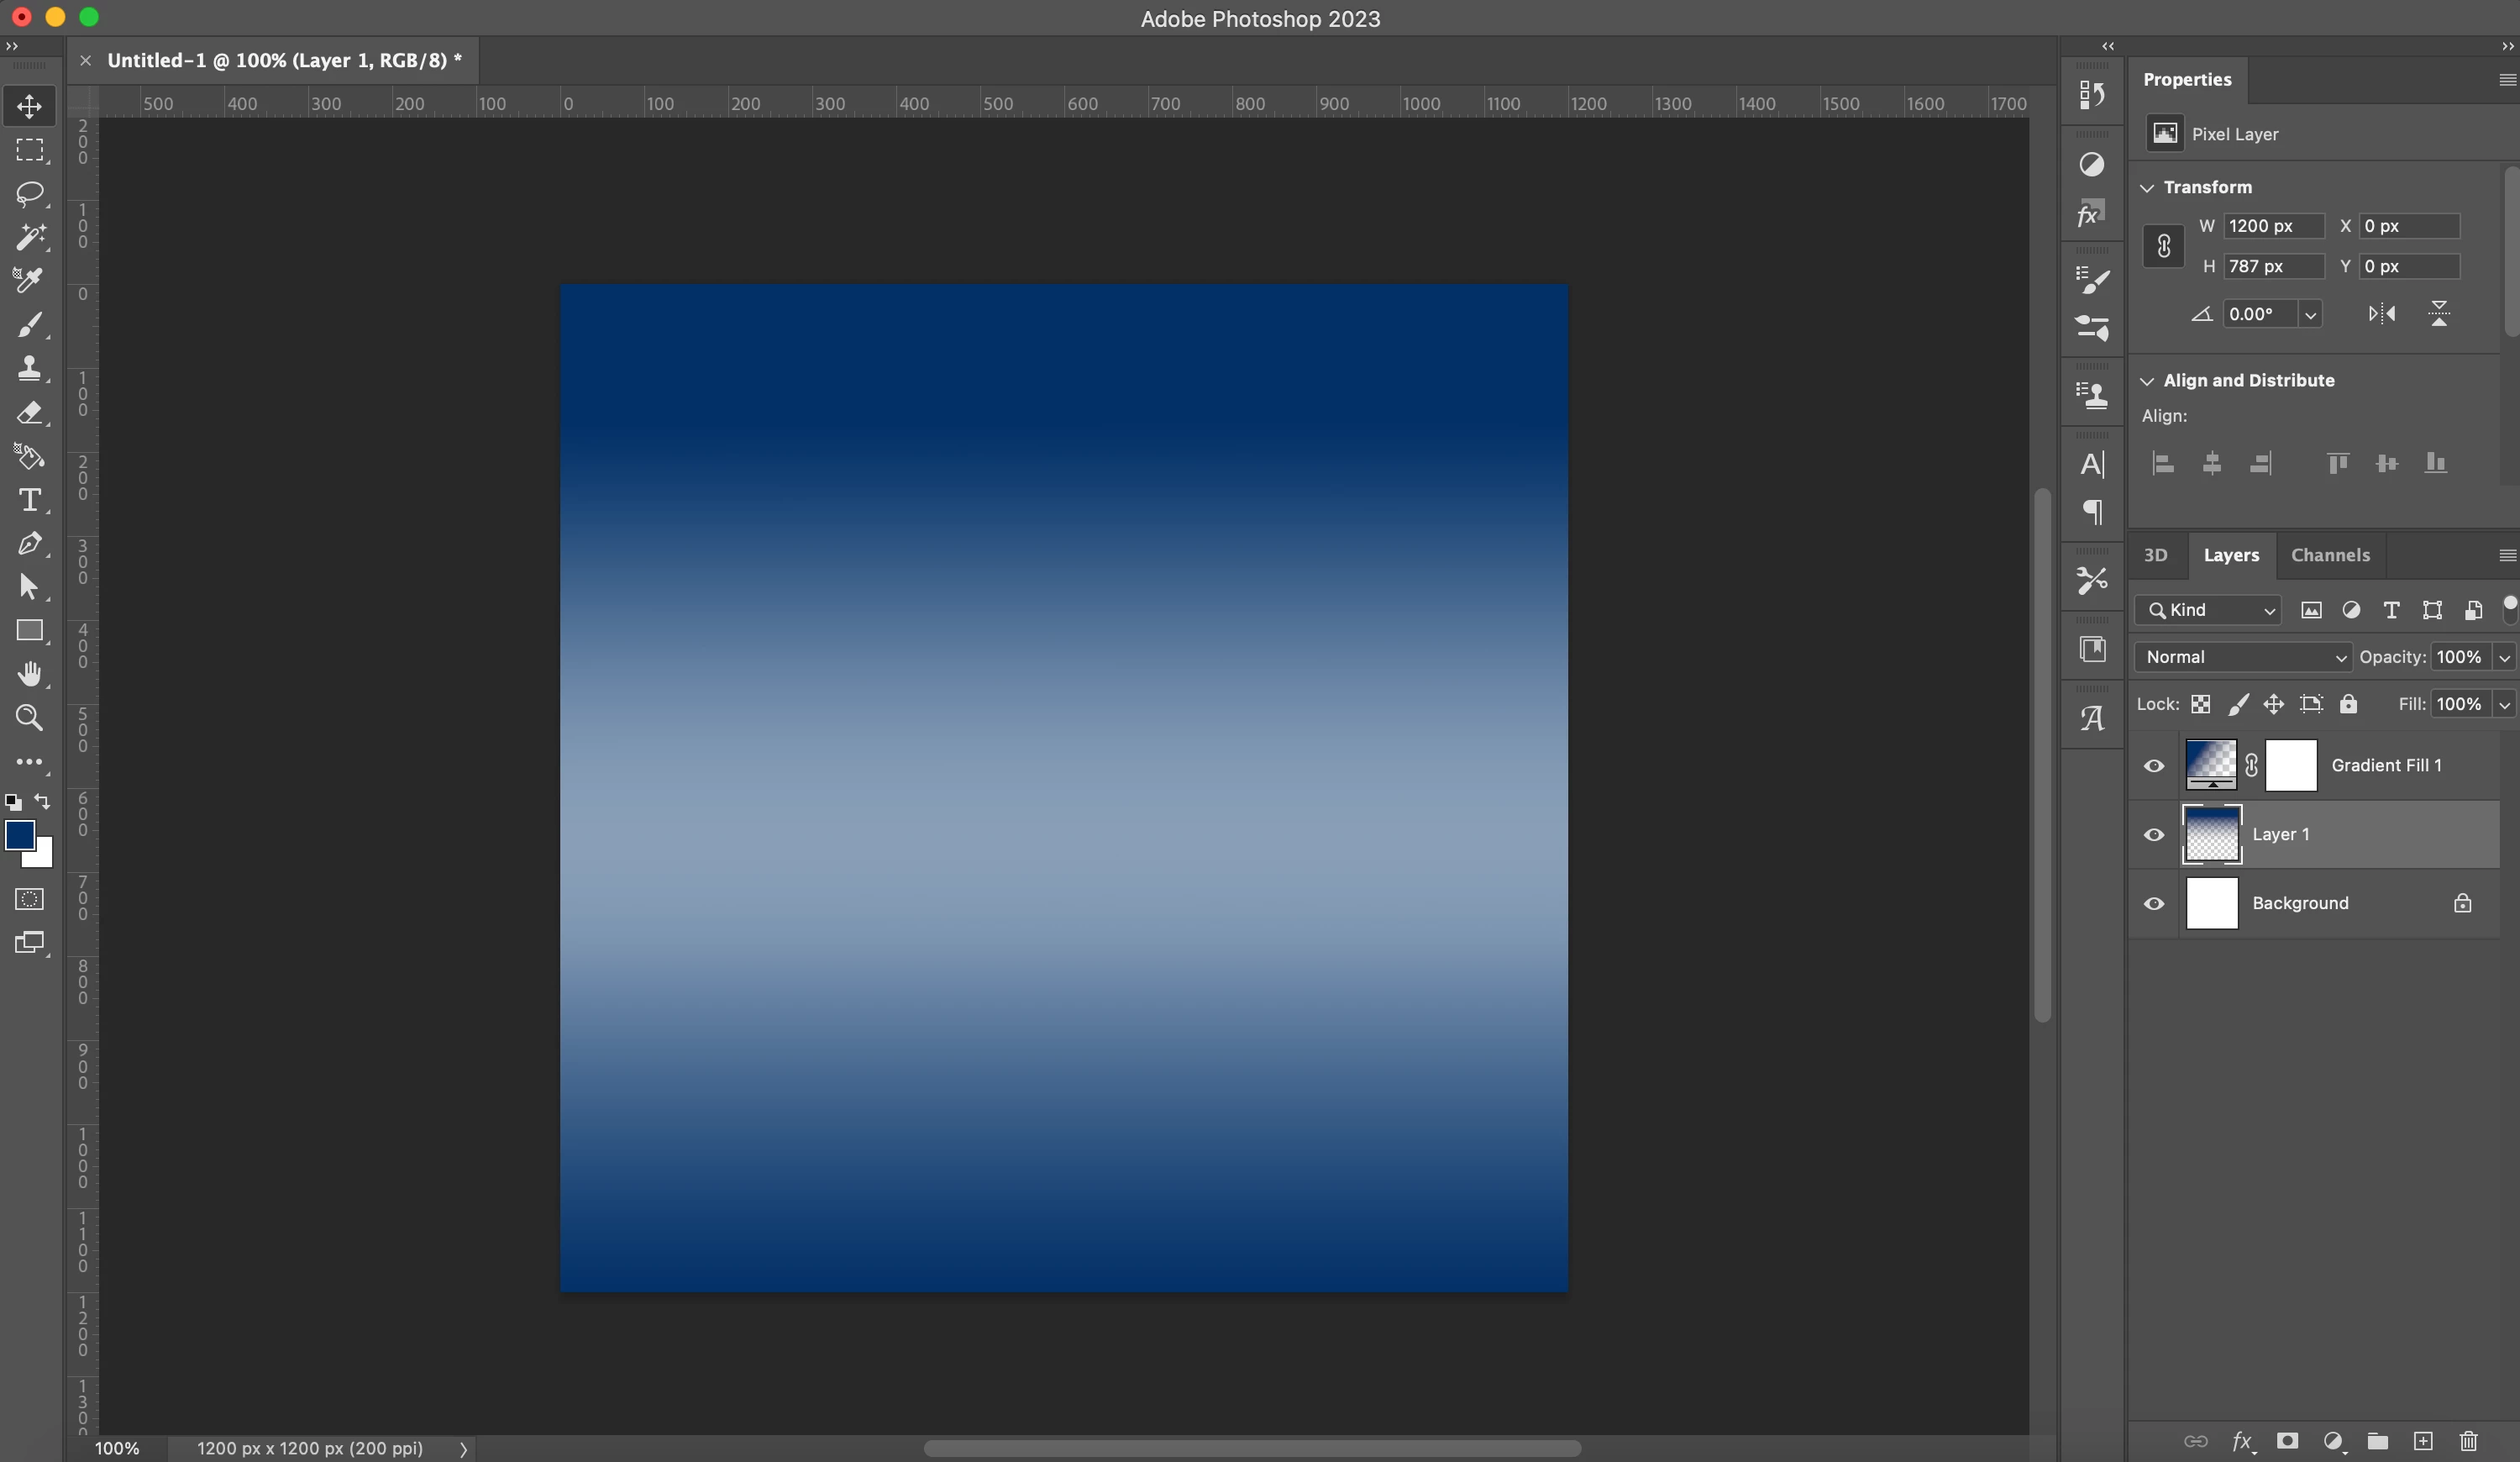Toggle visibility of the Background layer

point(2154,903)
